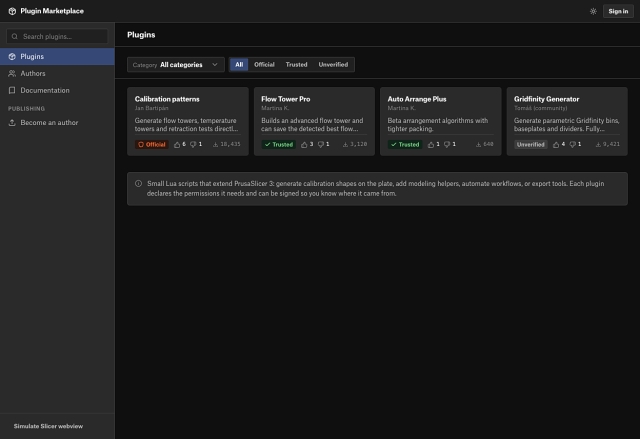The width and height of the screenshot is (640, 439).
Task: Click download icon on Gridfinity Generator card
Action: point(598,144)
